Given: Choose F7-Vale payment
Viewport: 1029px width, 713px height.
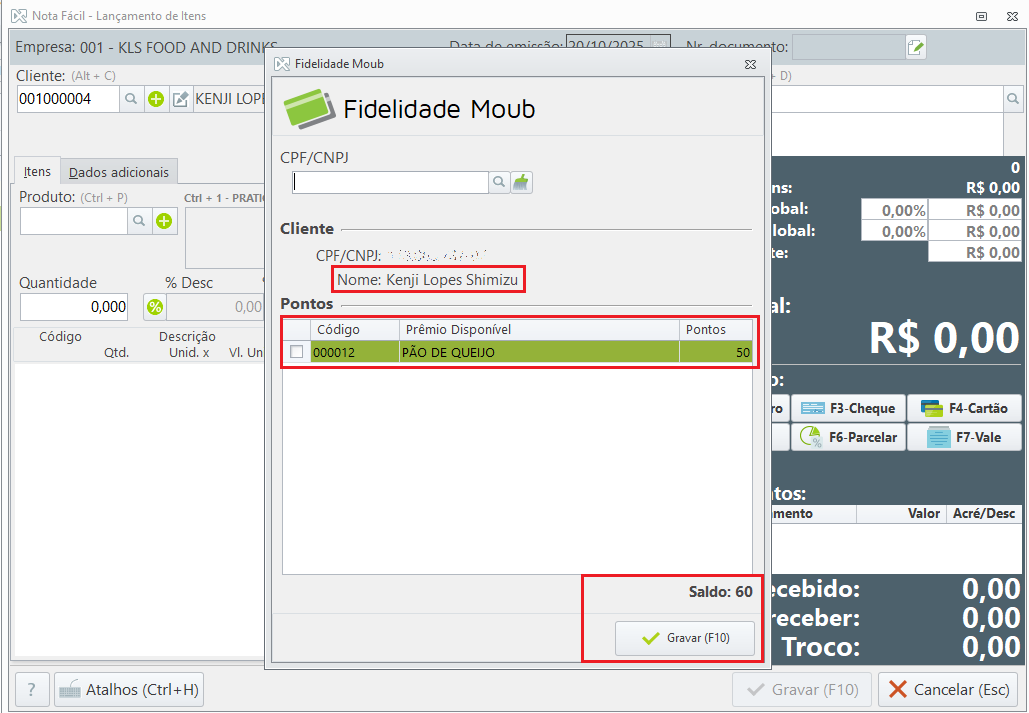Looking at the screenshot, I should pos(964,437).
